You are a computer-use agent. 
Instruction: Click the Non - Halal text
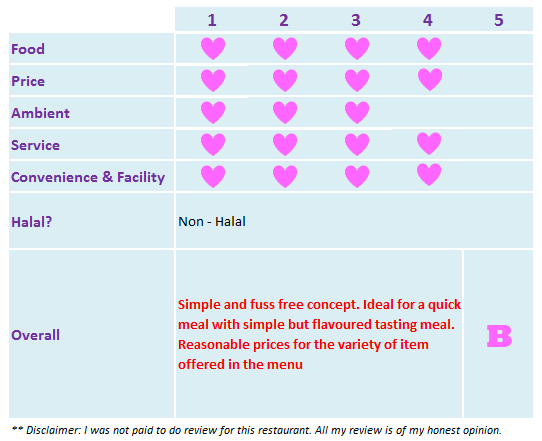pos(212,222)
